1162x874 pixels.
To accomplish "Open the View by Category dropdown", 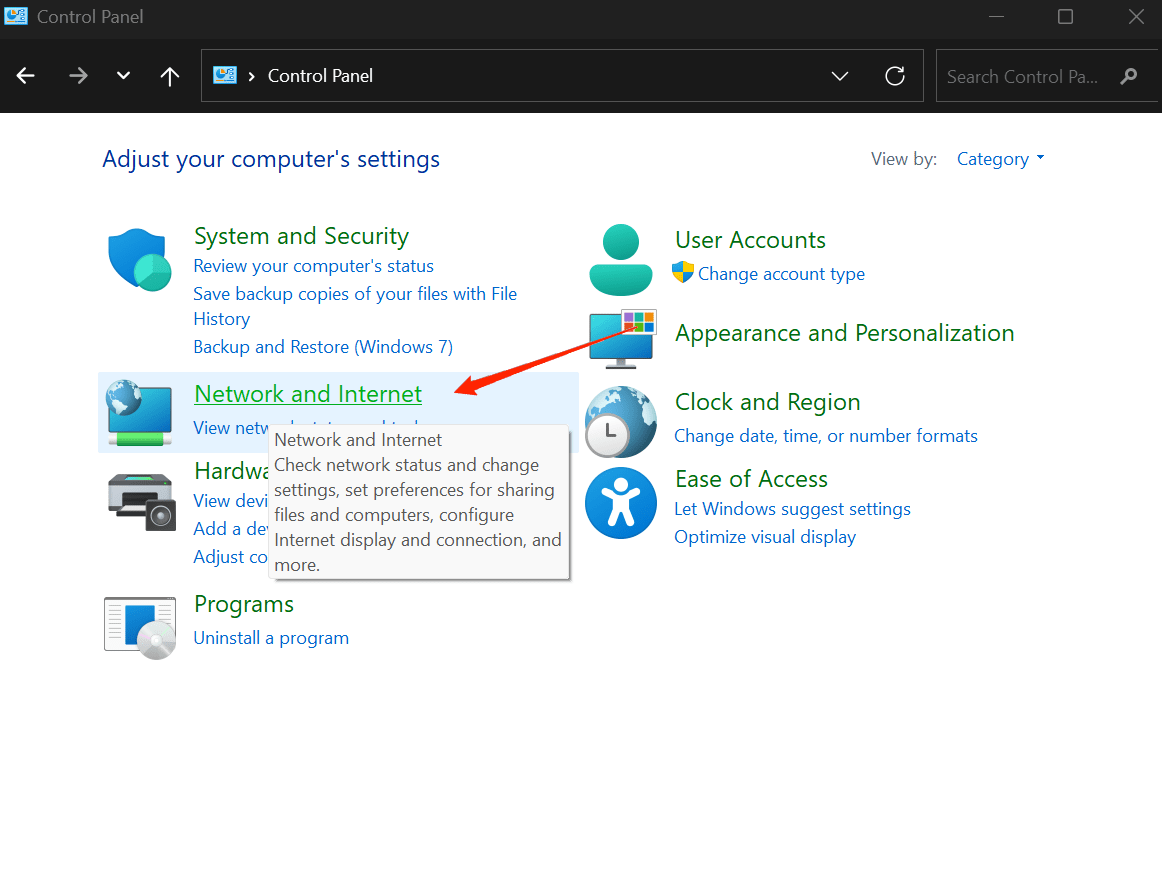I will (x=1000, y=159).
